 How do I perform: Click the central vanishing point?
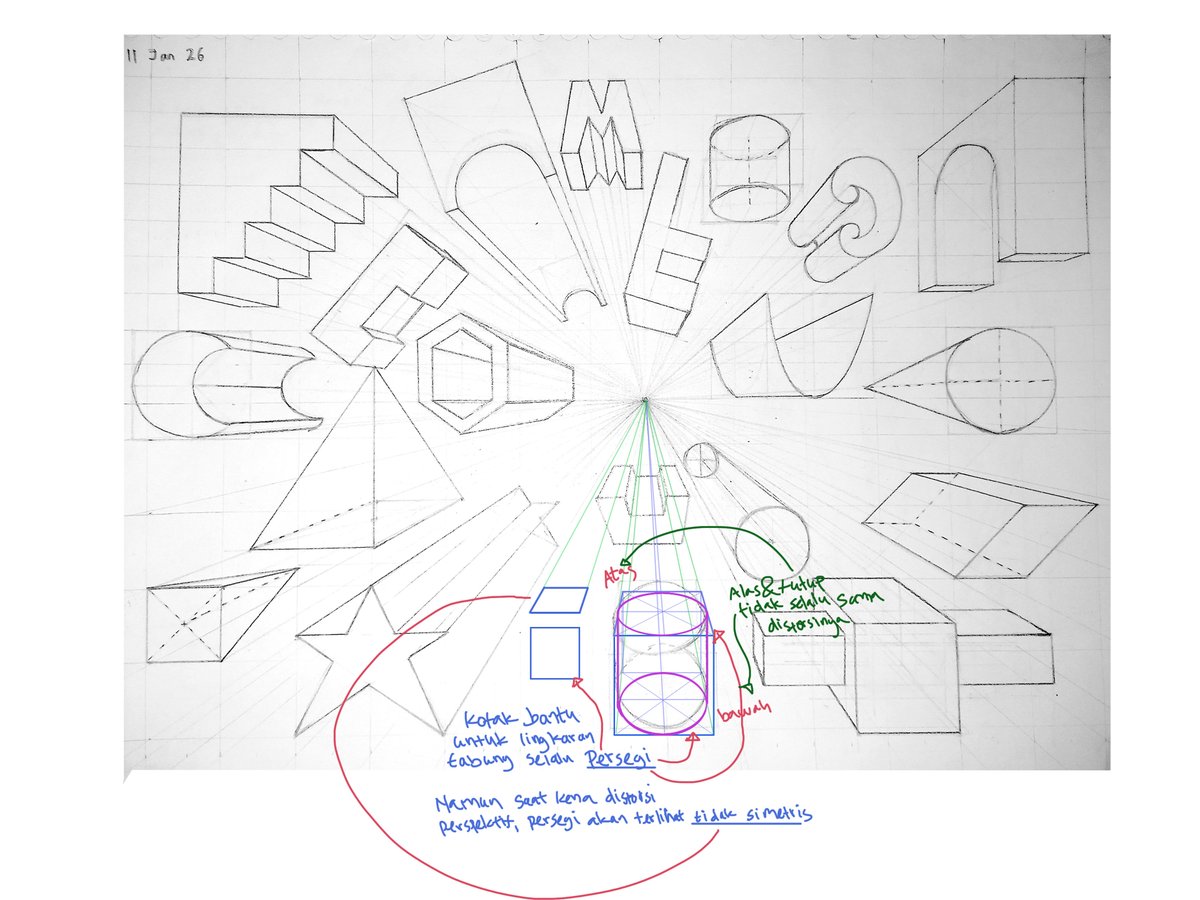[646, 402]
